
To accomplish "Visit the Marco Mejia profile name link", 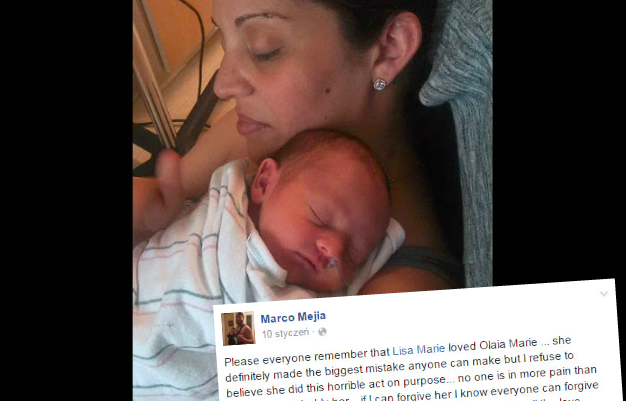I will coord(293,318).
